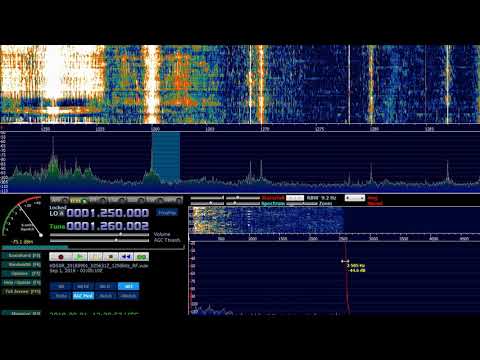The height and width of the screenshot is (360, 480).
Task: Click the 1270 mark on RF frequency scale
Action: (x=264, y=129)
